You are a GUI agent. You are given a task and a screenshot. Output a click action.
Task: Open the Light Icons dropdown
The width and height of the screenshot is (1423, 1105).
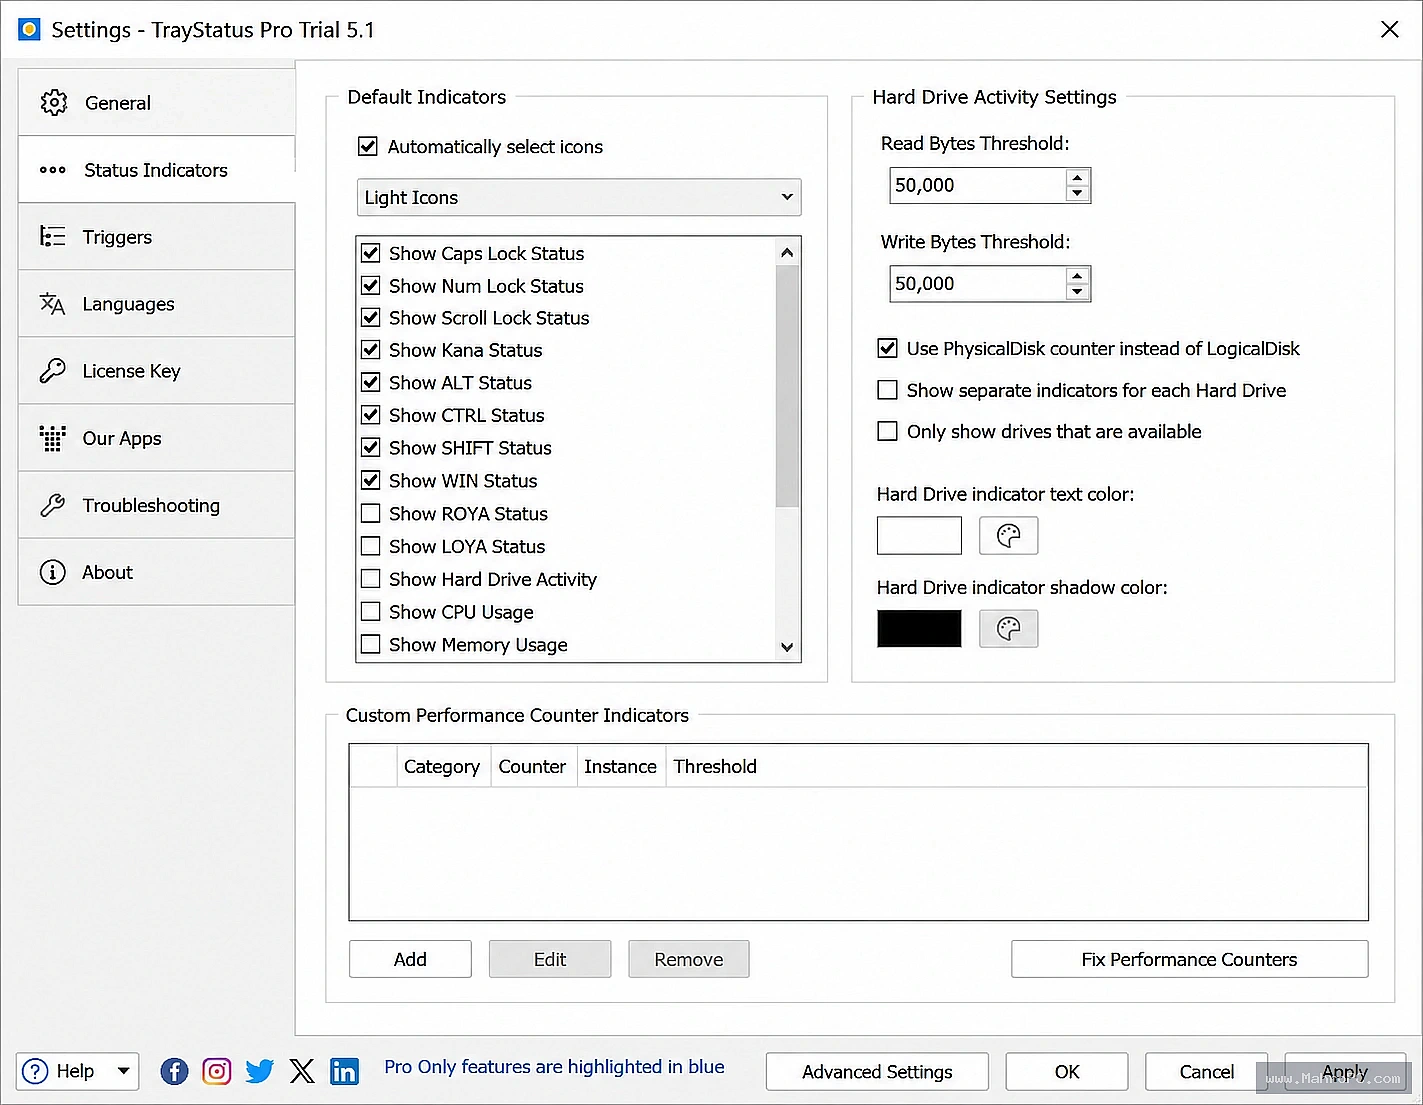(x=579, y=197)
